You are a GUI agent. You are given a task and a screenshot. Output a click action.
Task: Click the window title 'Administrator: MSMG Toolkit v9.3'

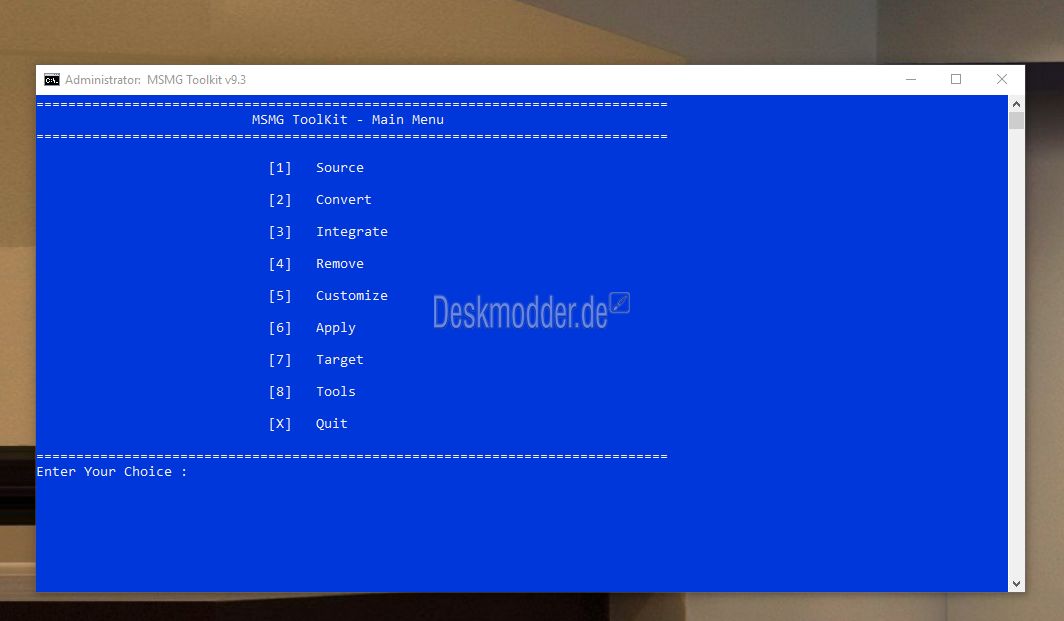pyautogui.click(x=155, y=80)
